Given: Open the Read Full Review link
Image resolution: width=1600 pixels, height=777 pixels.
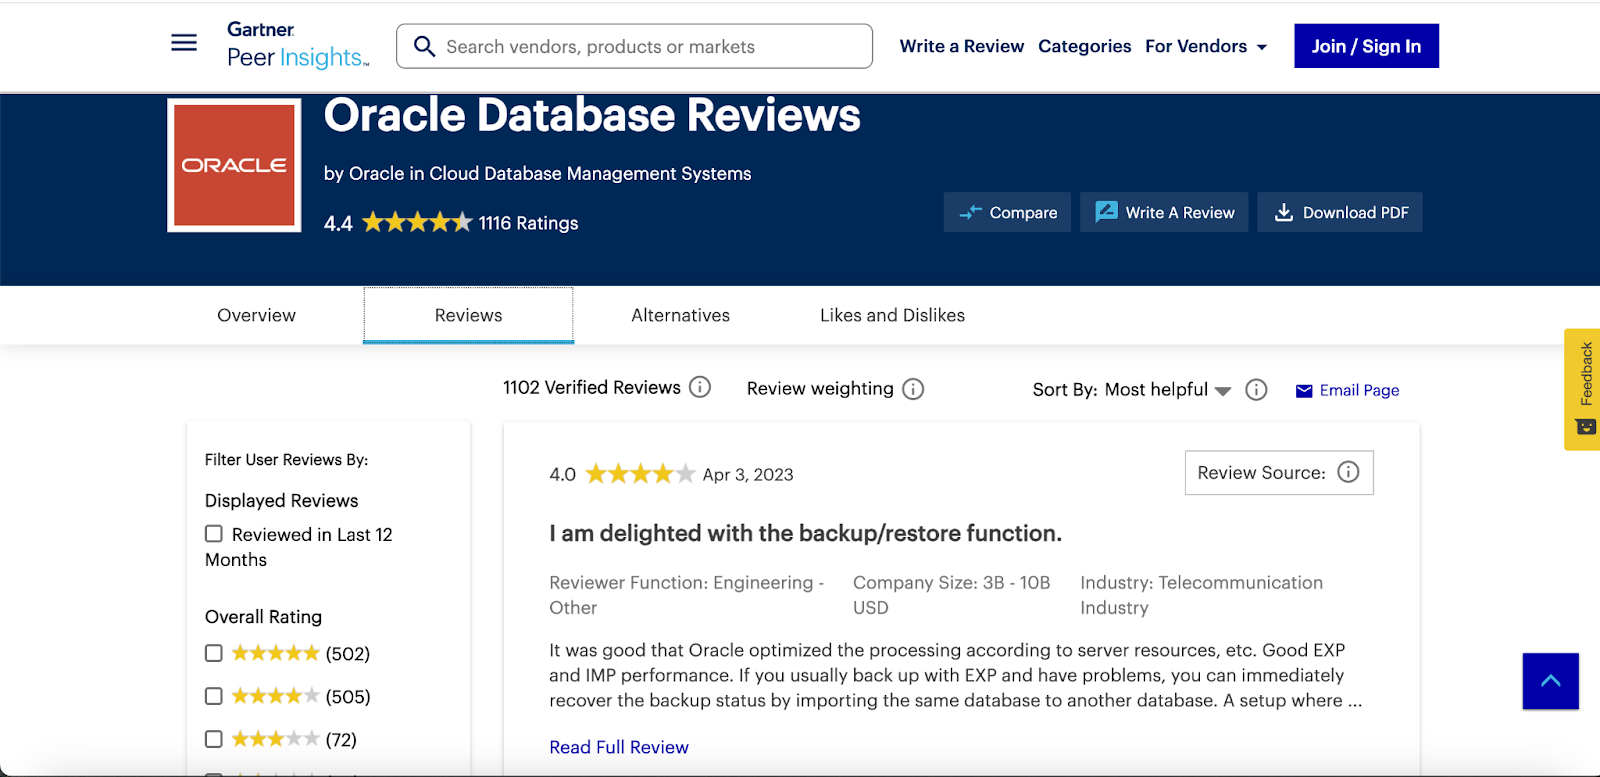Looking at the screenshot, I should 619,747.
